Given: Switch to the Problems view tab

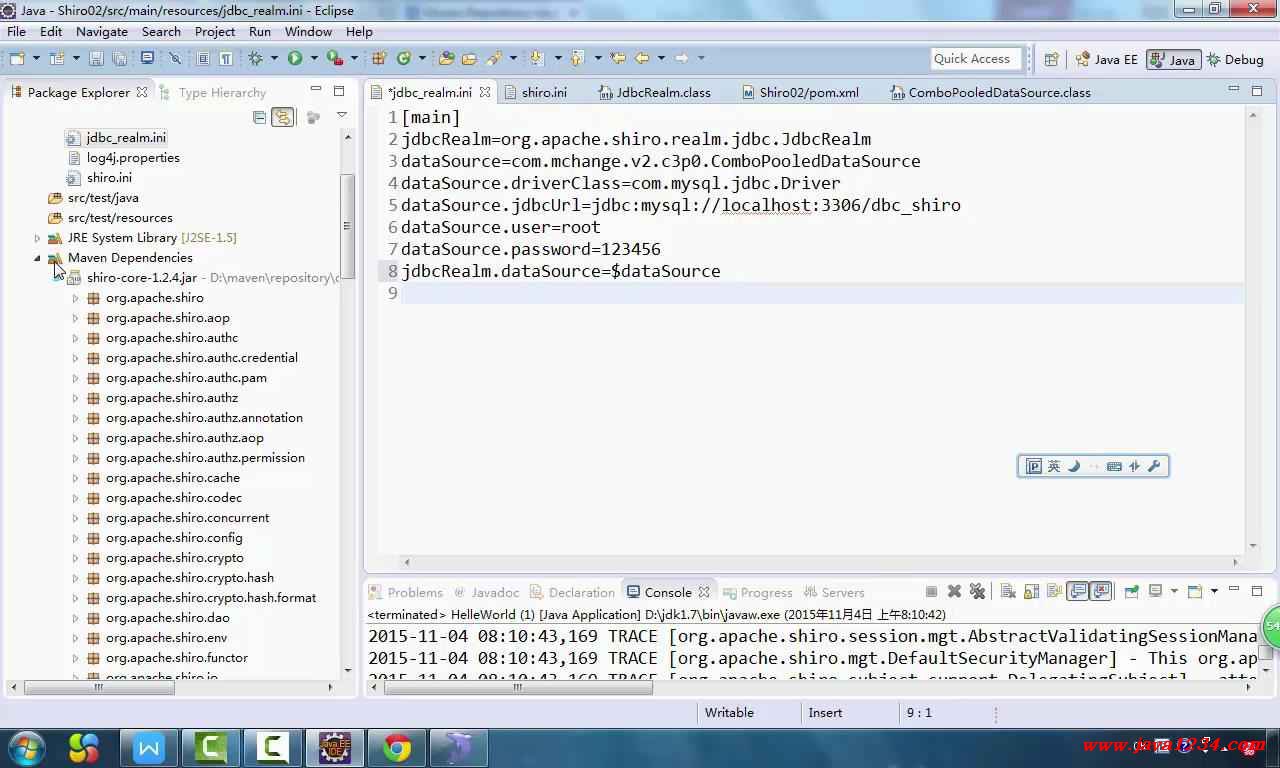Looking at the screenshot, I should click(406, 592).
